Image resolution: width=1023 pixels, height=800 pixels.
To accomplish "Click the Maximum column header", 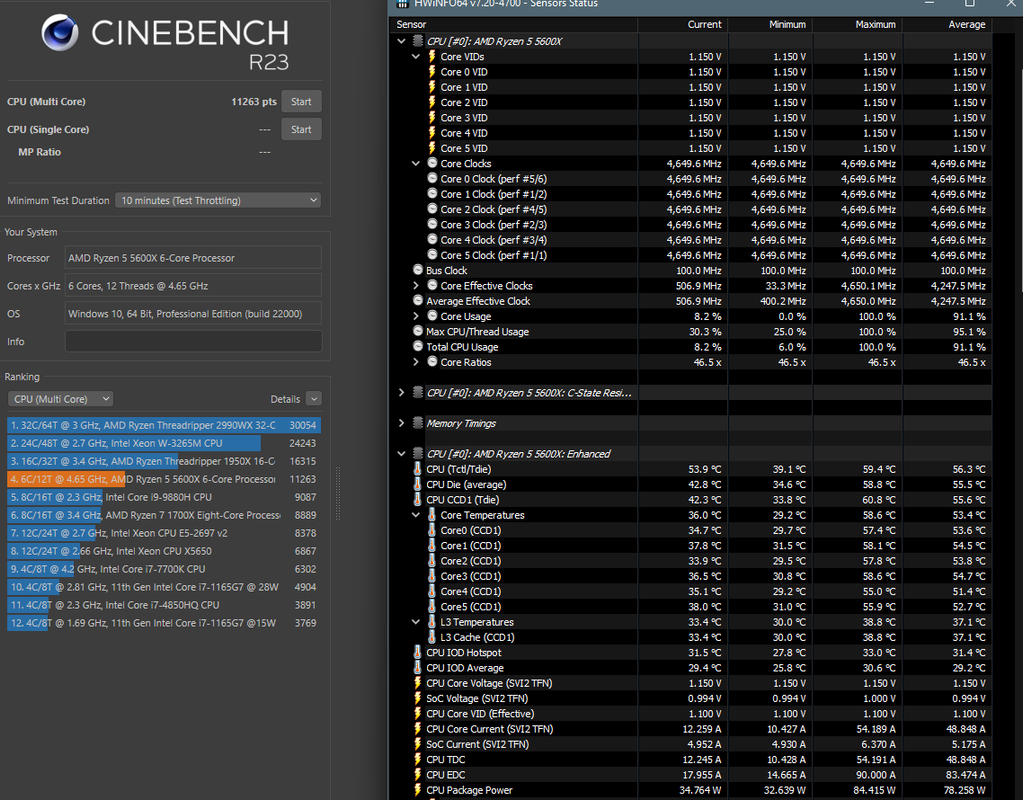I will [857, 24].
